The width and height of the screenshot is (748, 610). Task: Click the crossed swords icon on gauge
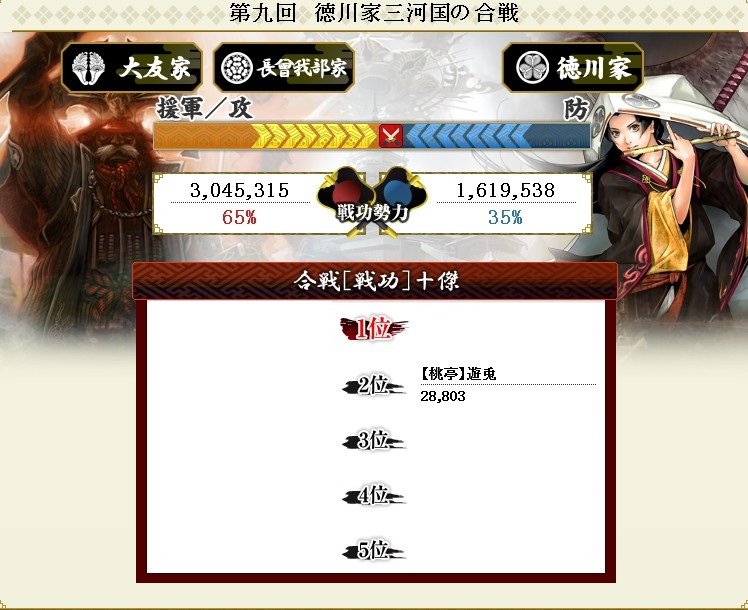(x=391, y=136)
